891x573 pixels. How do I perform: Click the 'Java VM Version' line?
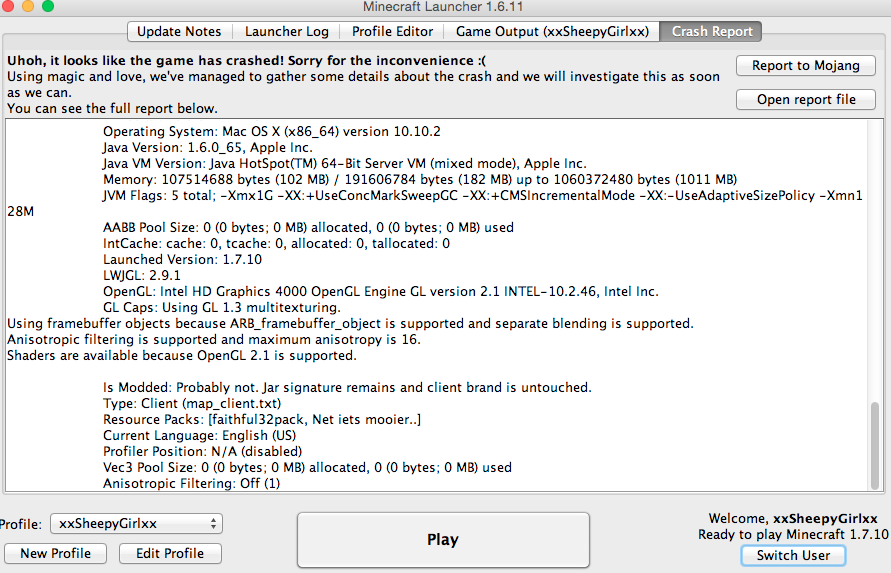[x=345, y=163]
